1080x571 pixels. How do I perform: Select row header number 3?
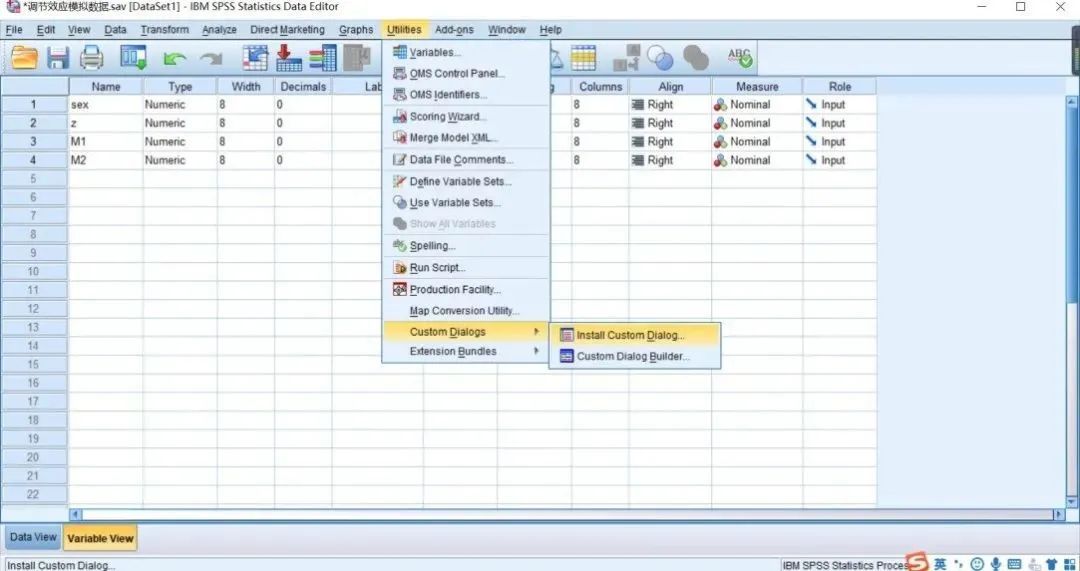tap(34, 142)
